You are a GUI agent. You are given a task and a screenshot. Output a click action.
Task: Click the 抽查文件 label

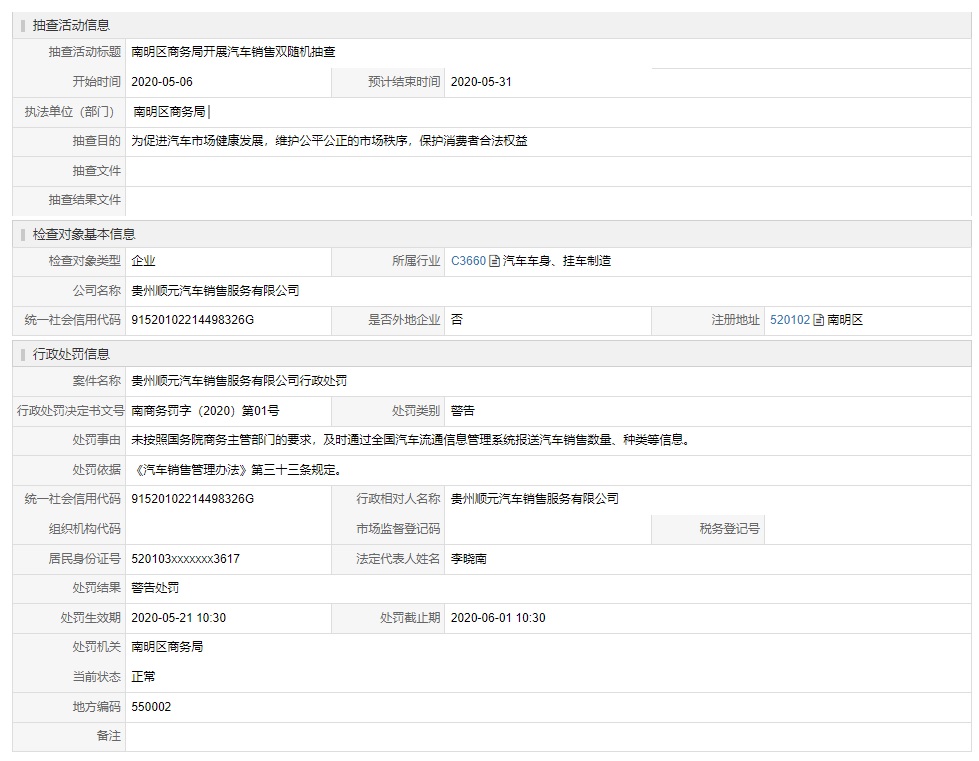[x=96, y=171]
